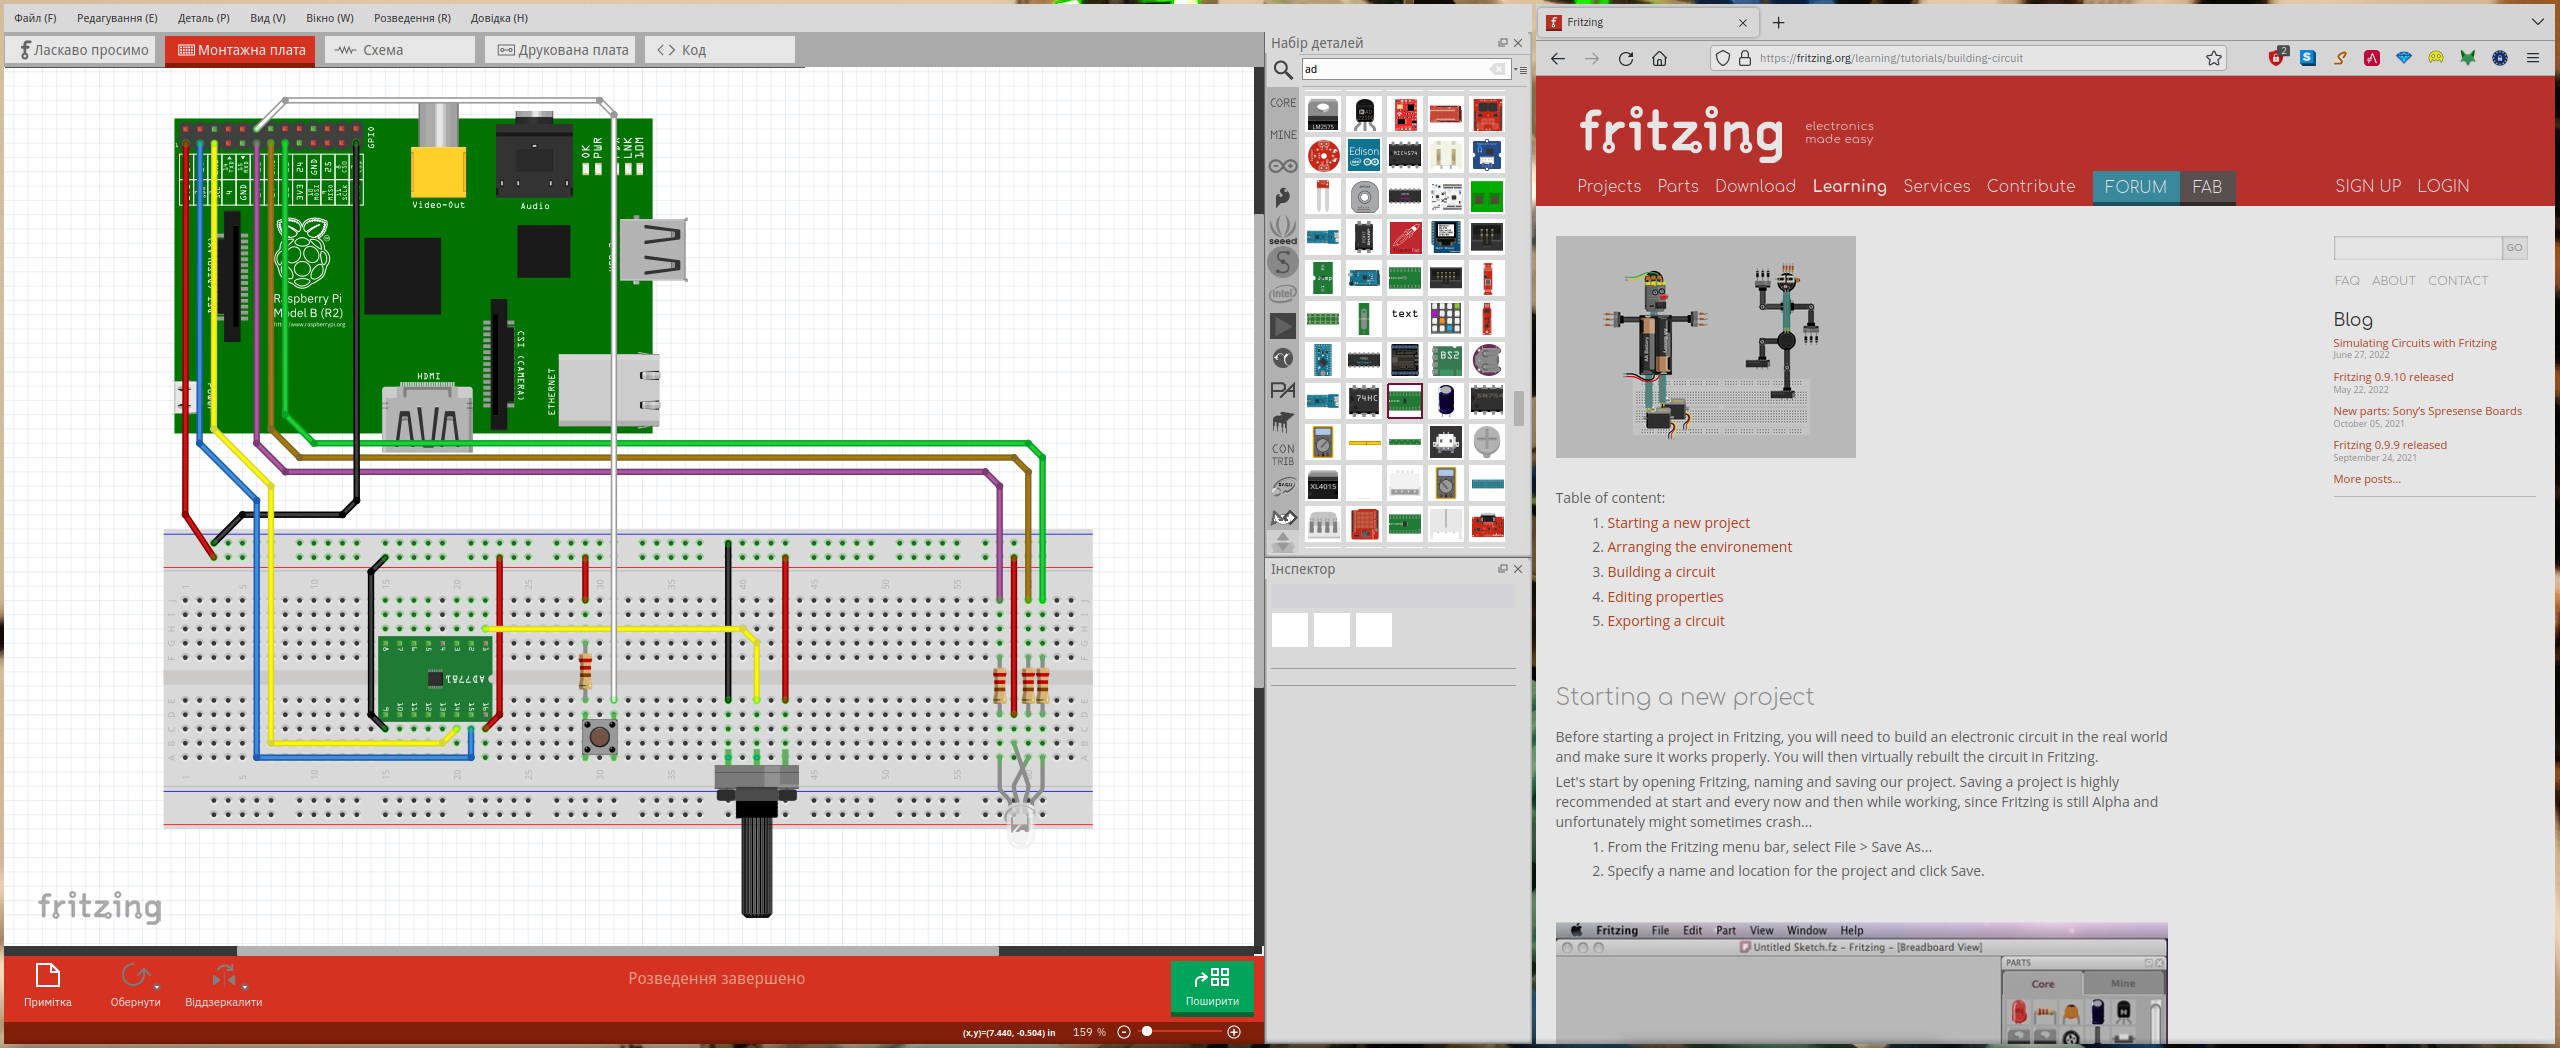Open the Exporting a circuit link
The width and height of the screenshot is (2560, 1048).
pyautogui.click(x=1666, y=621)
